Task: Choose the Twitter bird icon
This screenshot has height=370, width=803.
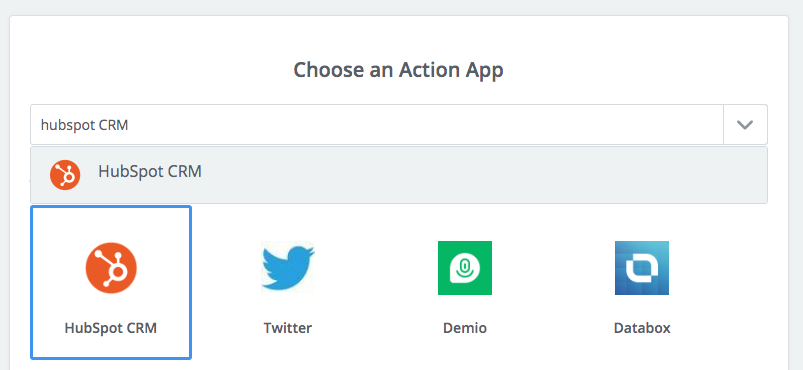Action: click(x=288, y=268)
